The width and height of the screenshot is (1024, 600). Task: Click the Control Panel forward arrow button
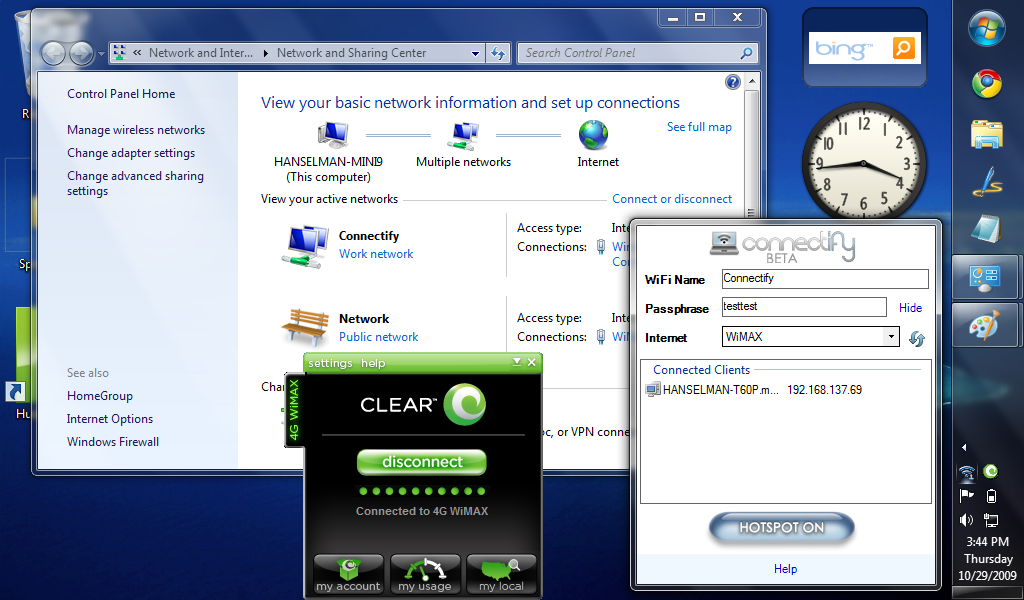point(81,54)
